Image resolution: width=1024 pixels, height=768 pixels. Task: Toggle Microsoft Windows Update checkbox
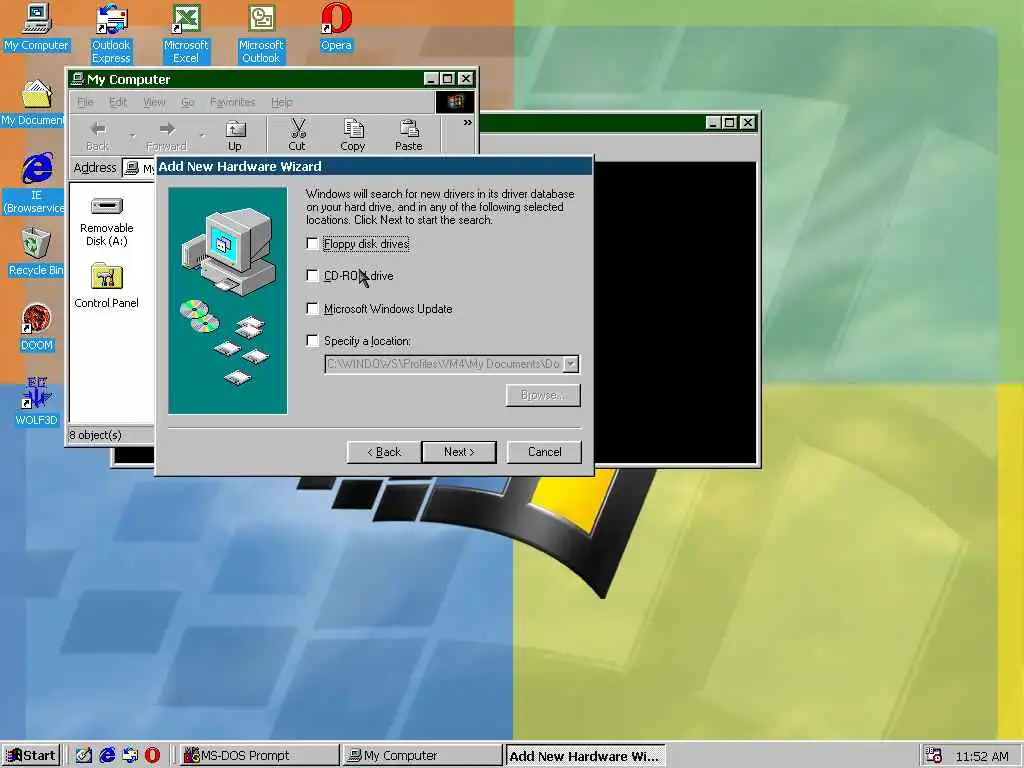(x=313, y=308)
